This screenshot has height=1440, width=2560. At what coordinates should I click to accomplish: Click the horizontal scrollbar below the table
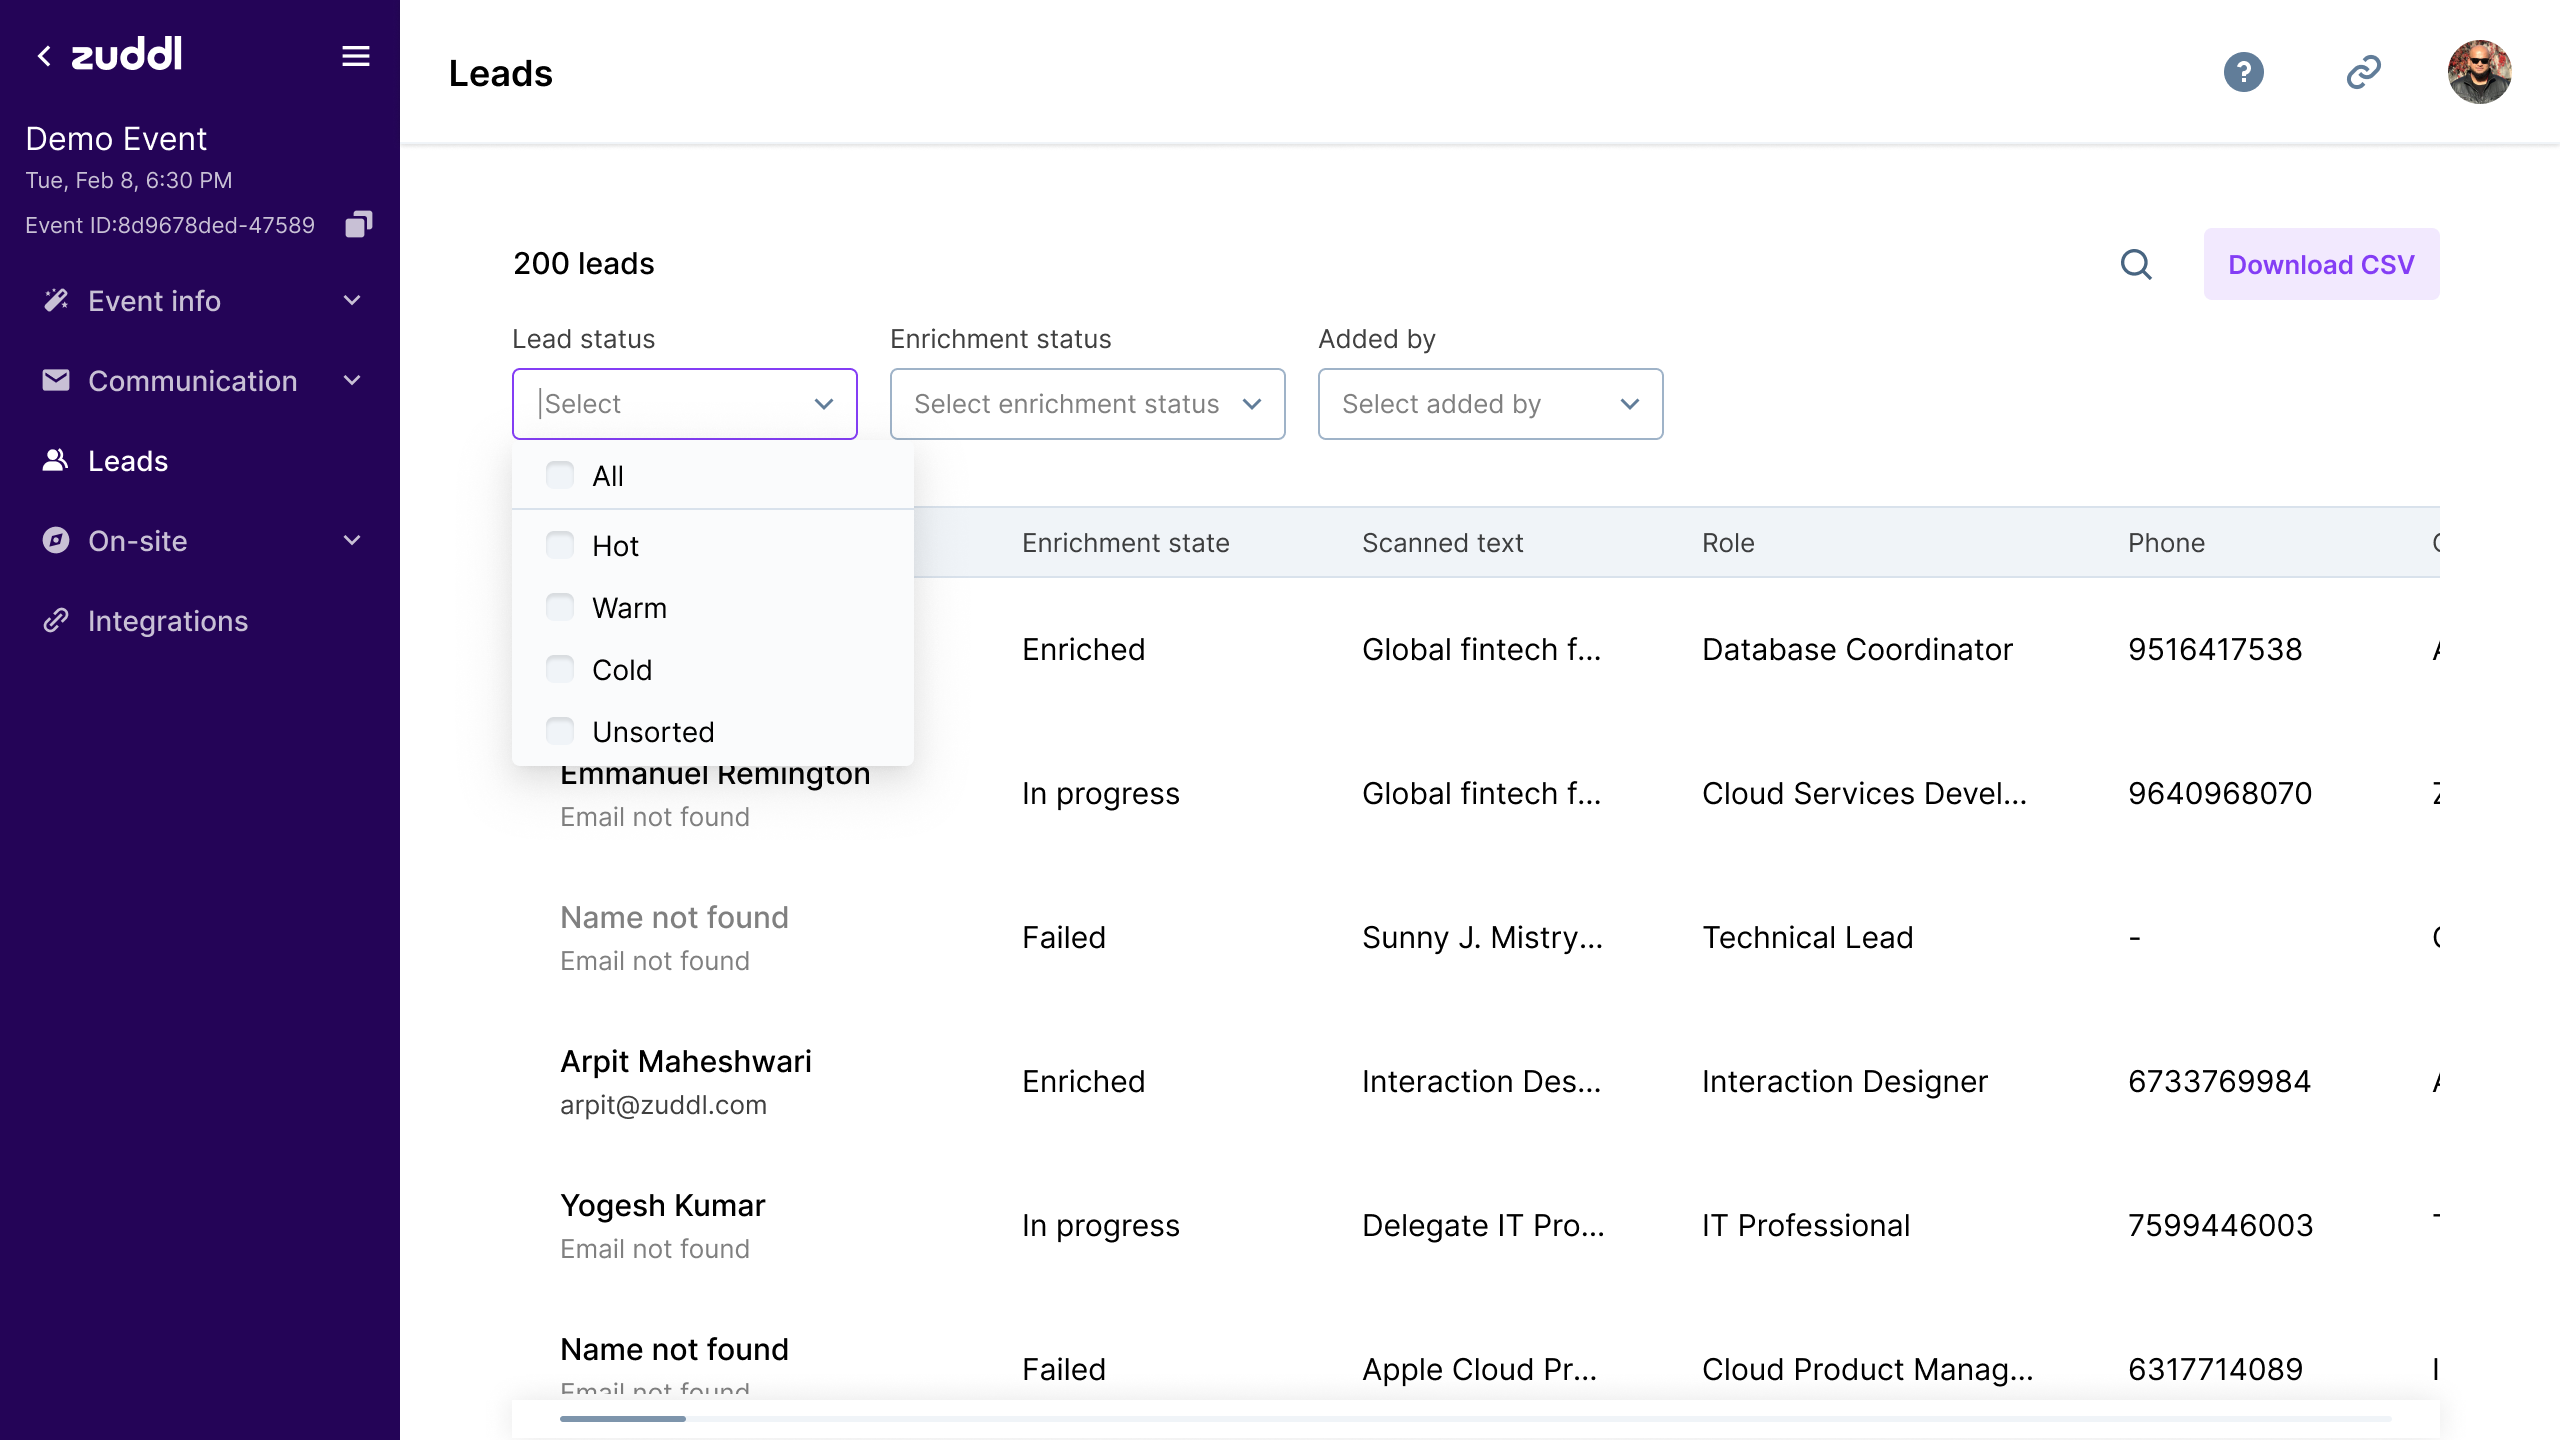pos(623,1418)
